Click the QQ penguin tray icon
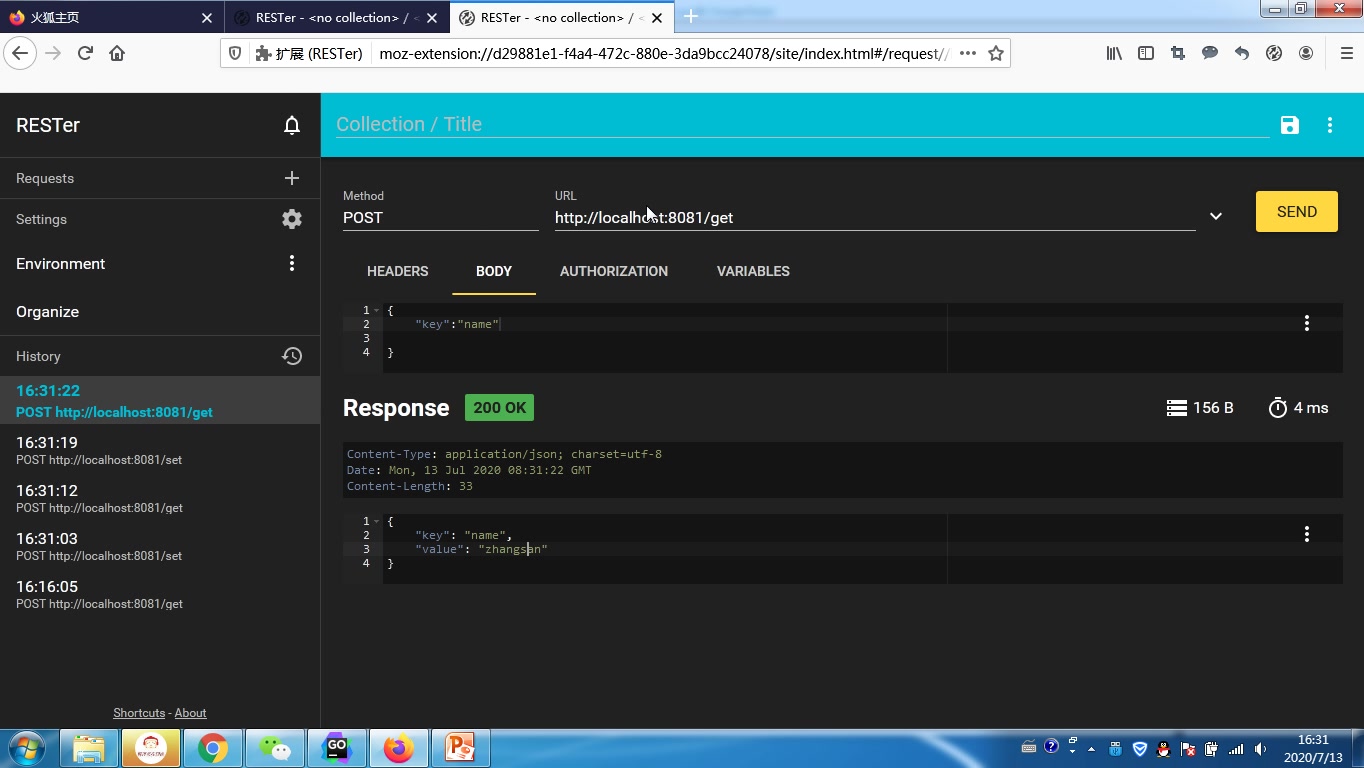1364x768 pixels. pos(1163,749)
